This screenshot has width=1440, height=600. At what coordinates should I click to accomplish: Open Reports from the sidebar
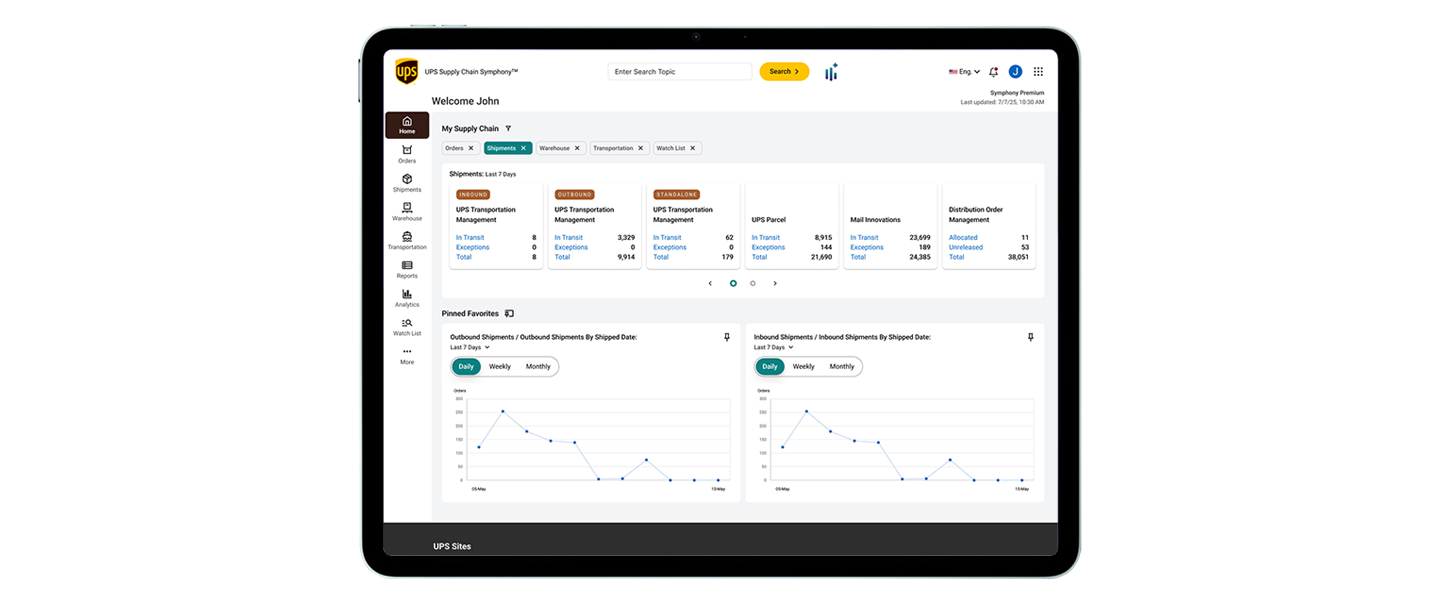click(407, 270)
